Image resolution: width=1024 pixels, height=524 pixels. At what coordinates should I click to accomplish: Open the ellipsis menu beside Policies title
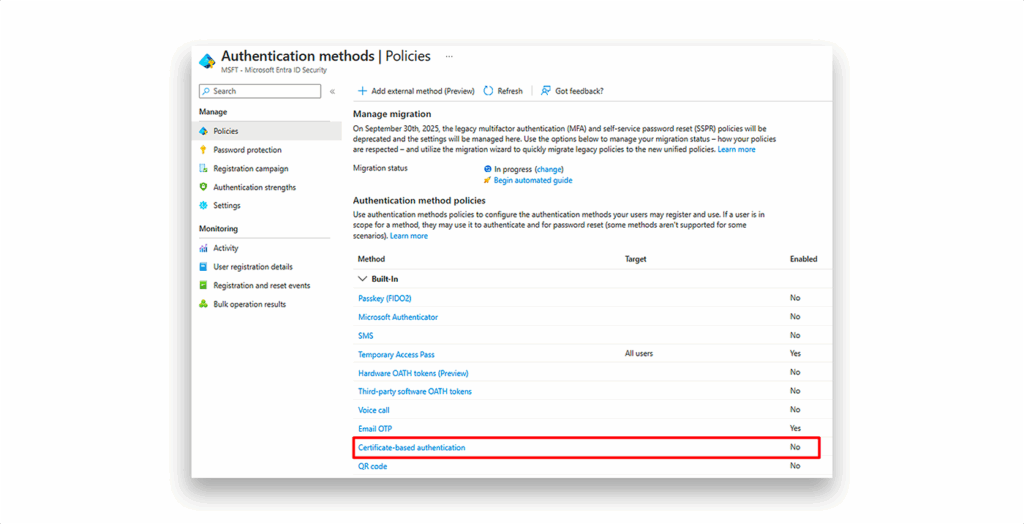click(449, 56)
